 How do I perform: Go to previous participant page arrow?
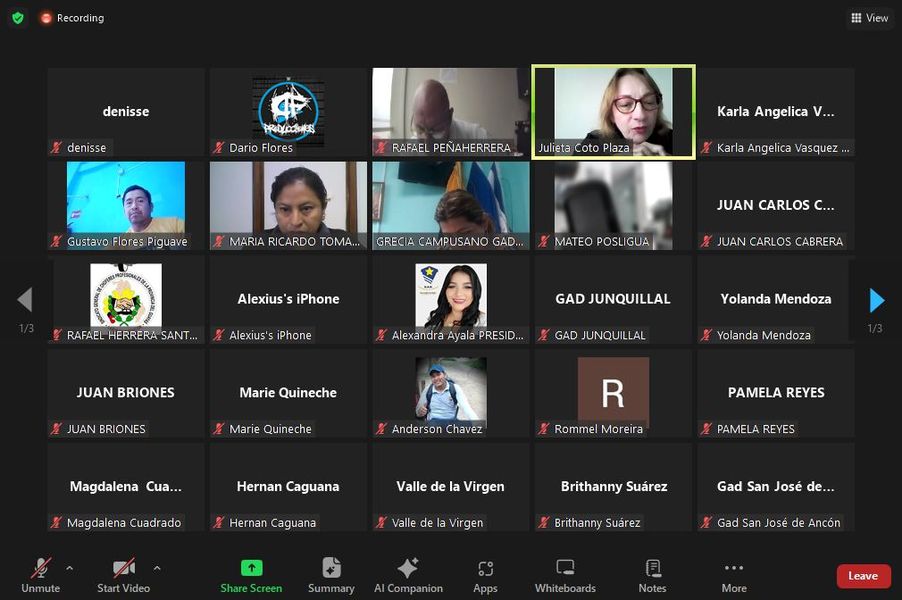[x=25, y=300]
